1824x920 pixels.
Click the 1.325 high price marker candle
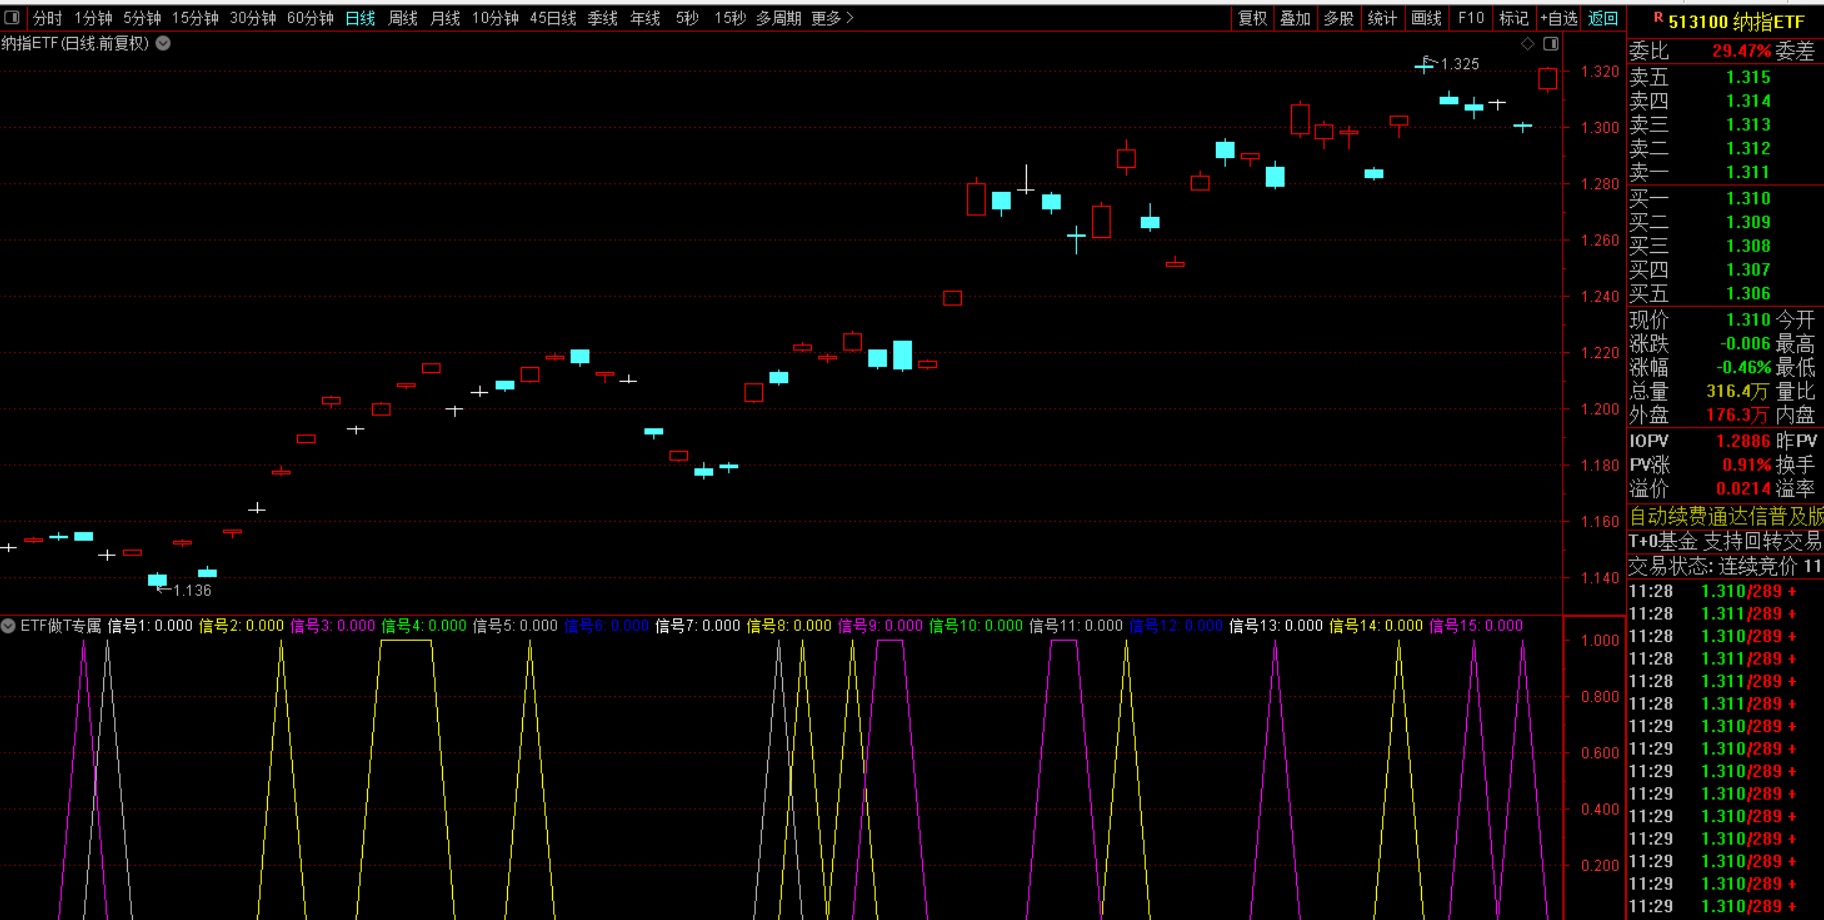[1424, 67]
